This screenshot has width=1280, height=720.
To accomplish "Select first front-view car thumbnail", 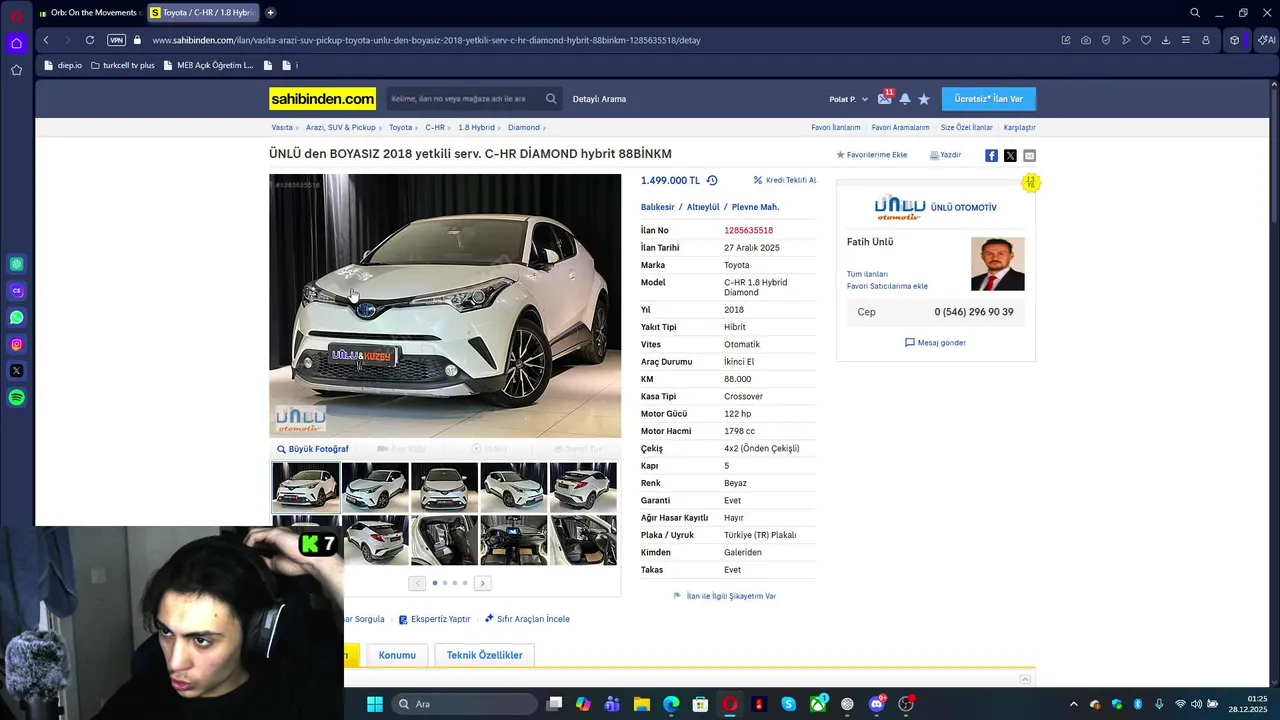I will pos(306,487).
